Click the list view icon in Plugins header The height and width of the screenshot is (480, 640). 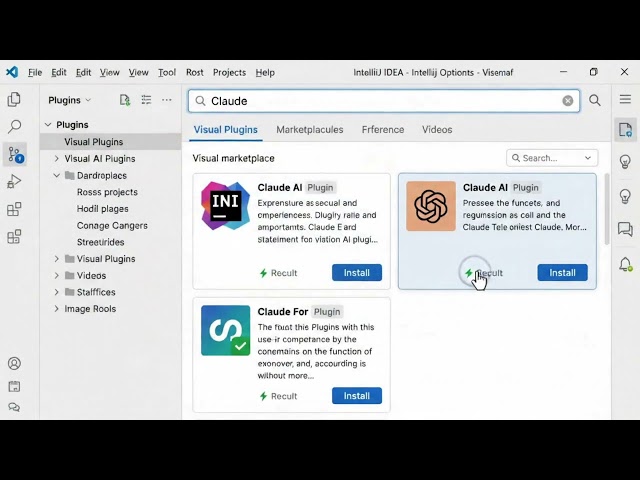pos(146,100)
